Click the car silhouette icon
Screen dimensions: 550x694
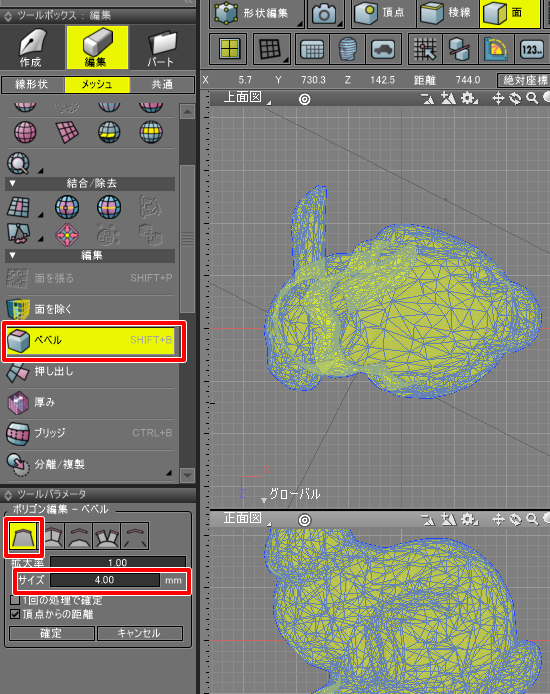pos(383,49)
